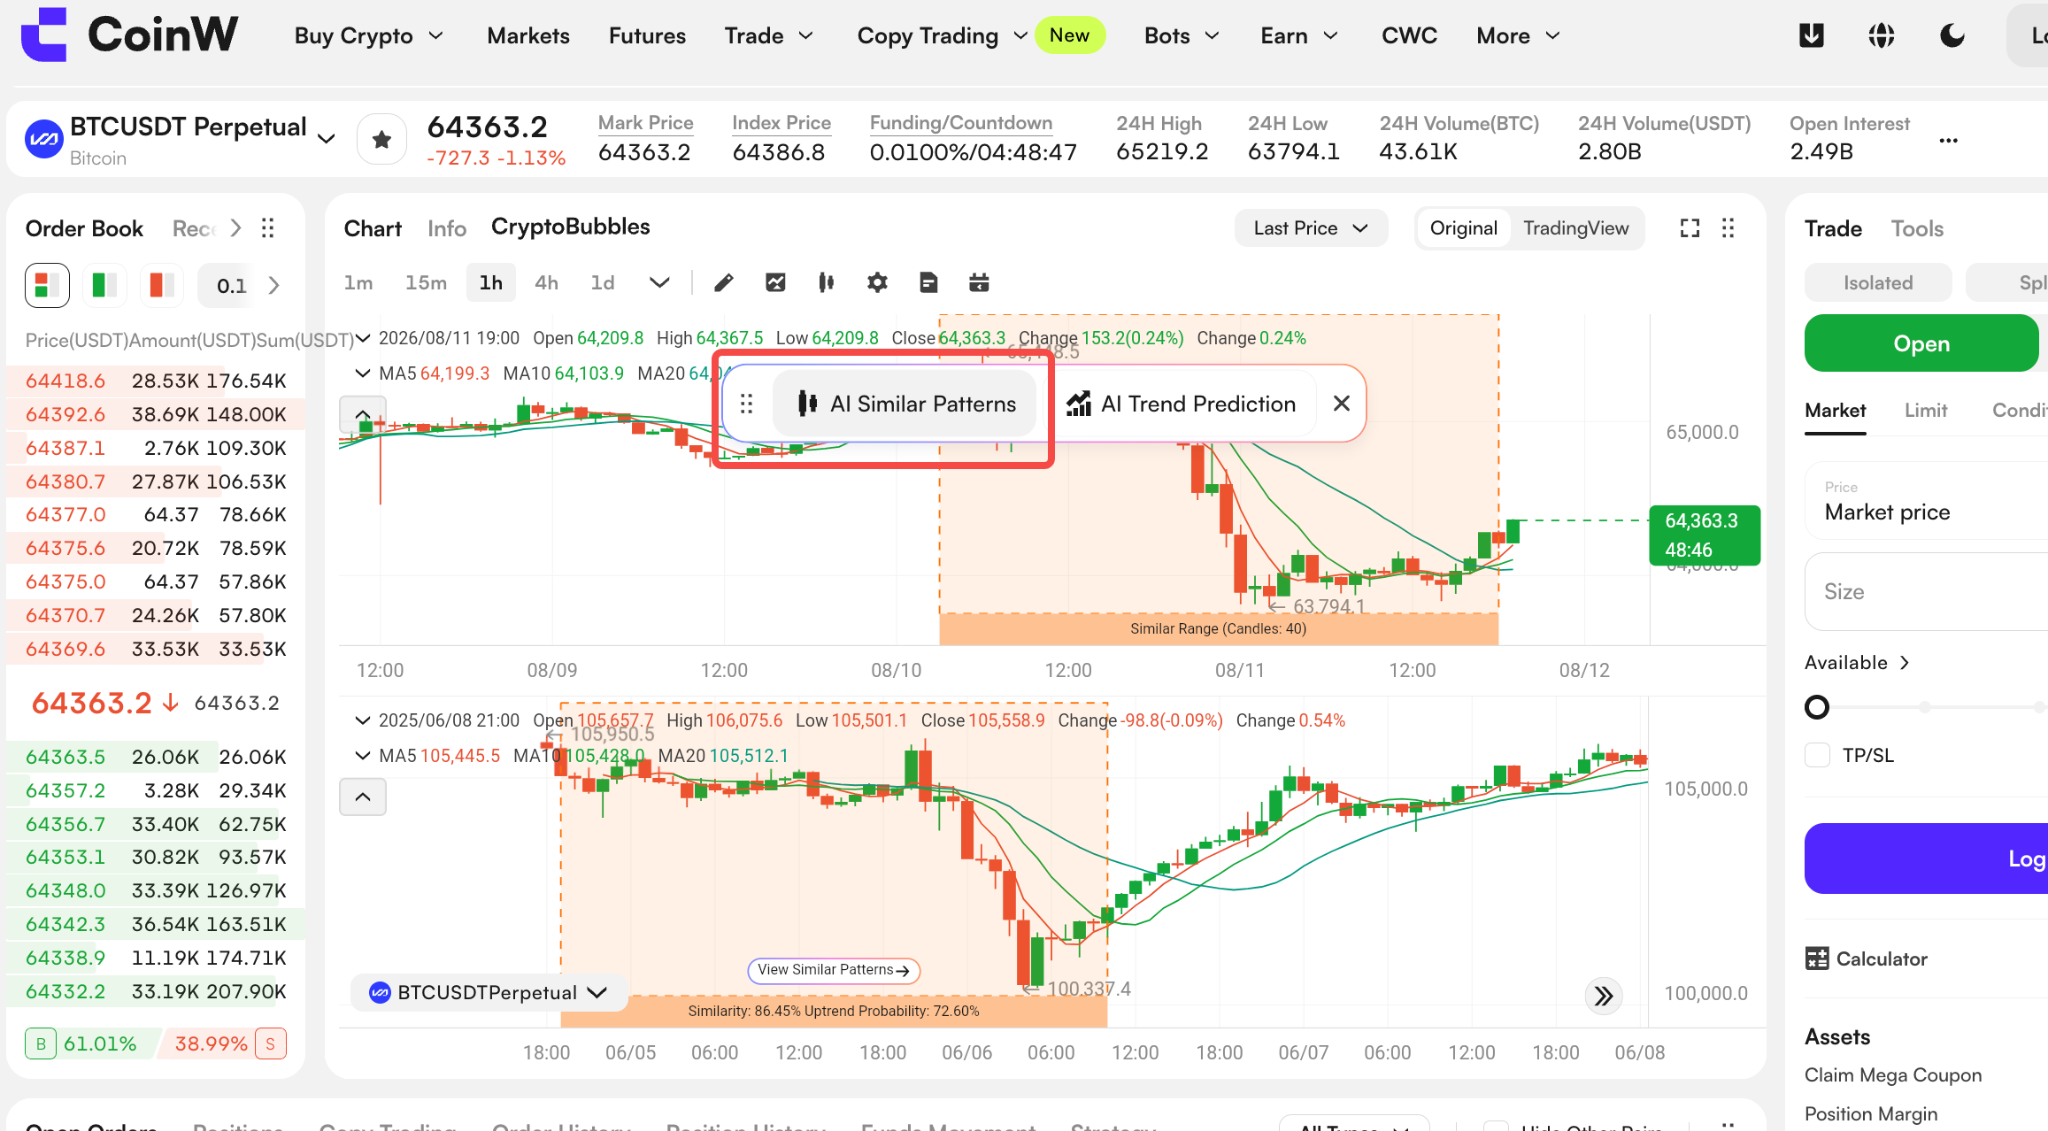Viewport: 2048px width, 1131px height.
Task: Expand more timeframe options
Action: 659,283
